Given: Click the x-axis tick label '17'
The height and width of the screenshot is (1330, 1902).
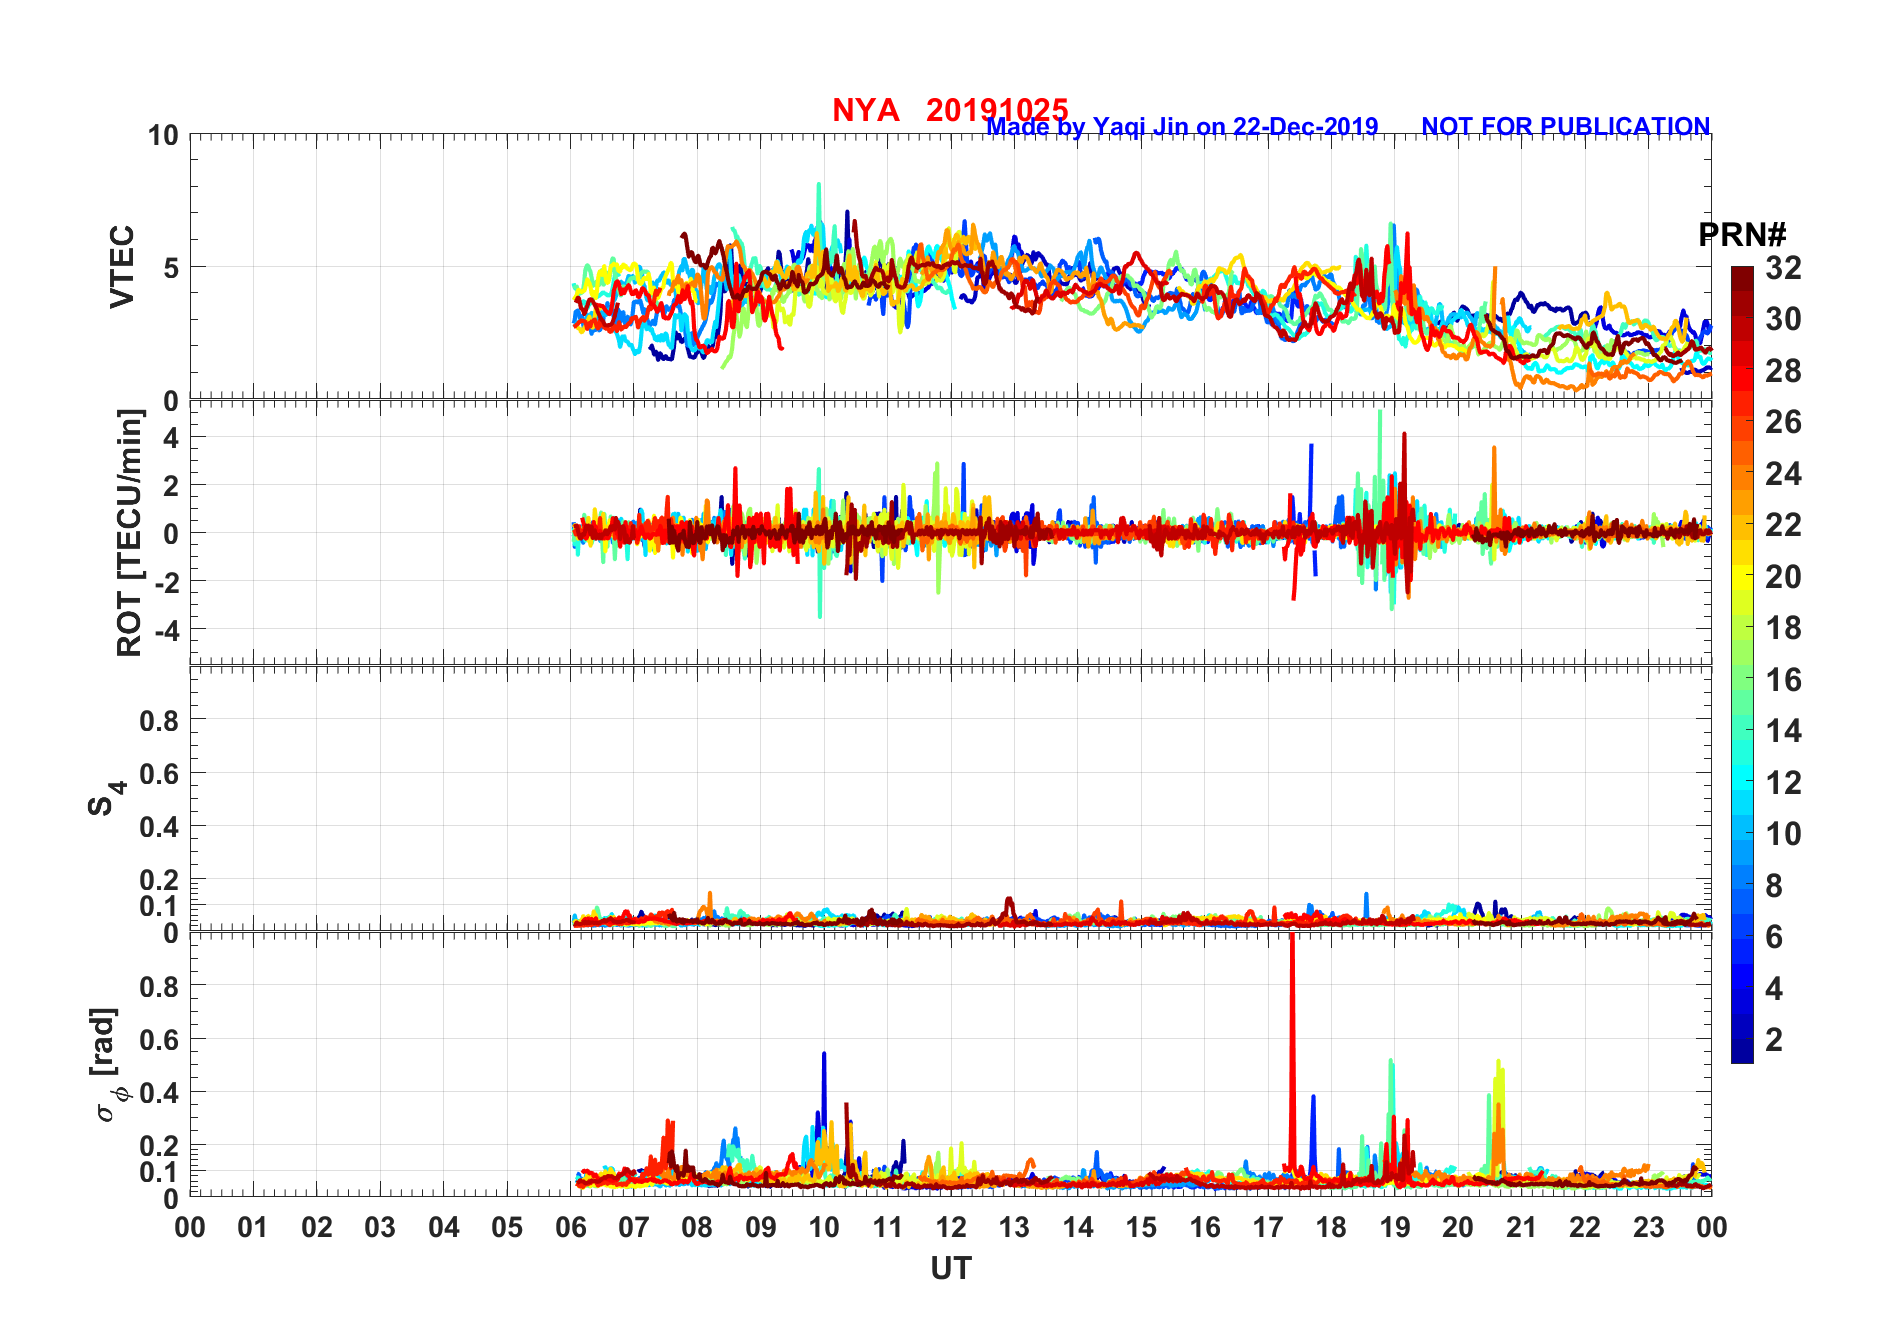Looking at the screenshot, I should (1268, 1228).
